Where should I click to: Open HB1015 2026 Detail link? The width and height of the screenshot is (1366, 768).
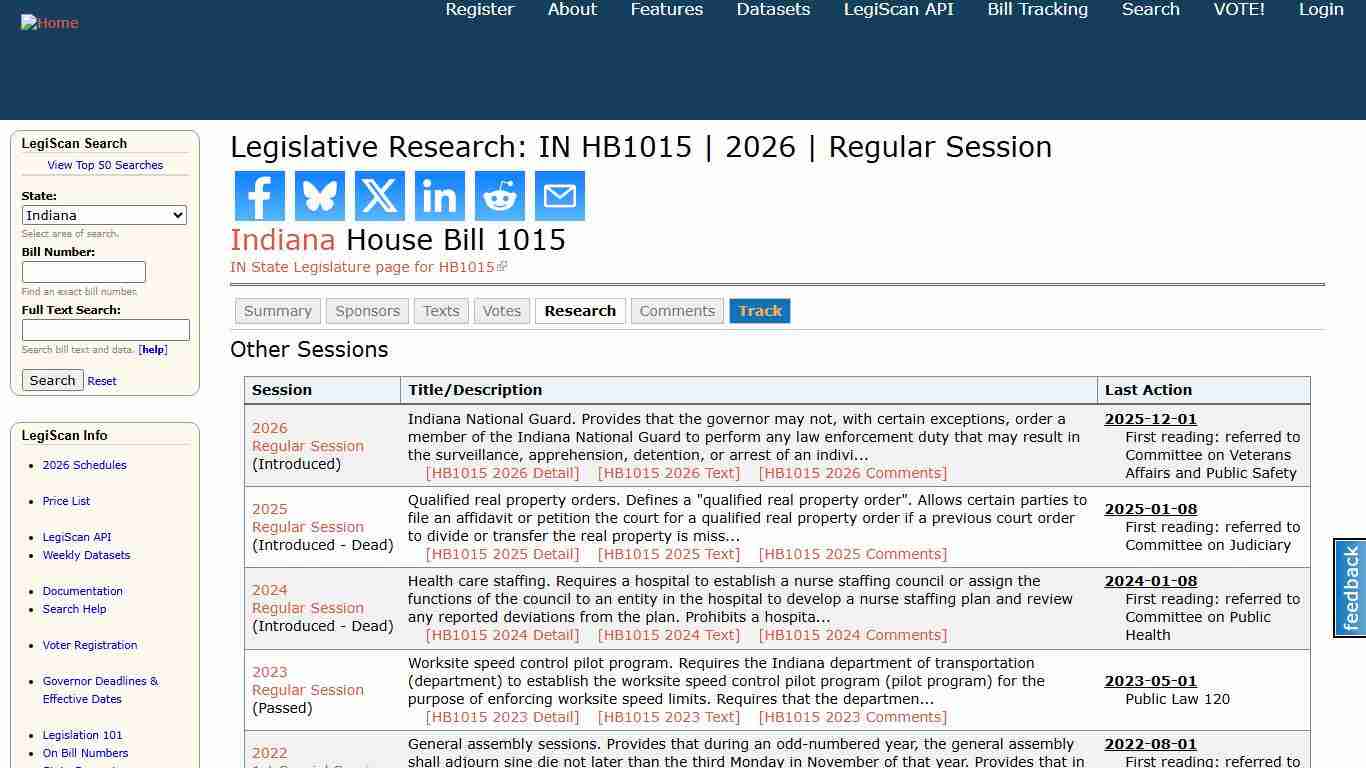point(503,472)
